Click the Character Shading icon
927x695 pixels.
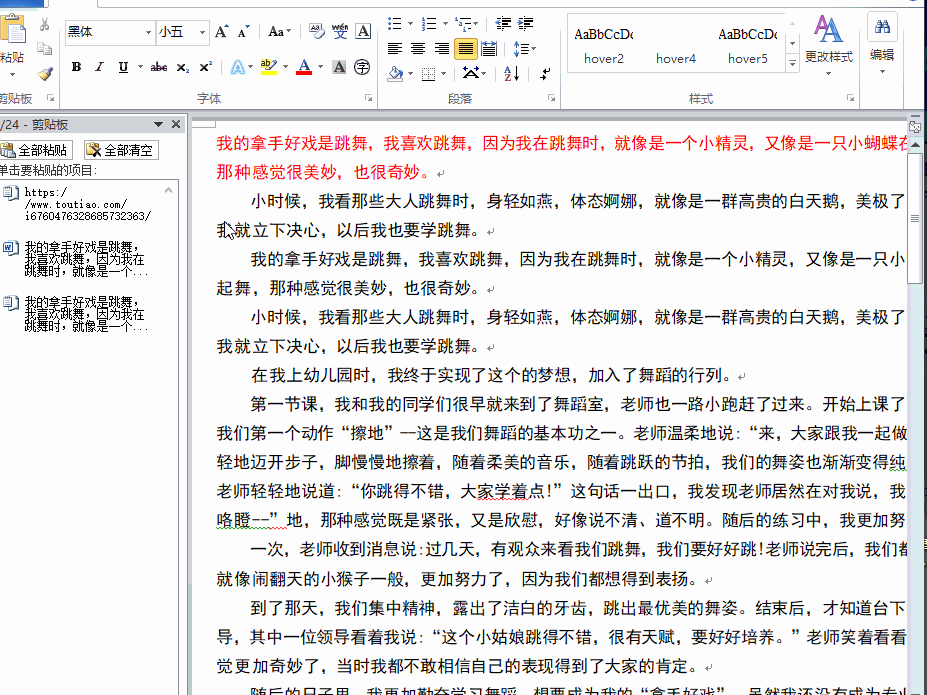pyautogui.click(x=337, y=67)
